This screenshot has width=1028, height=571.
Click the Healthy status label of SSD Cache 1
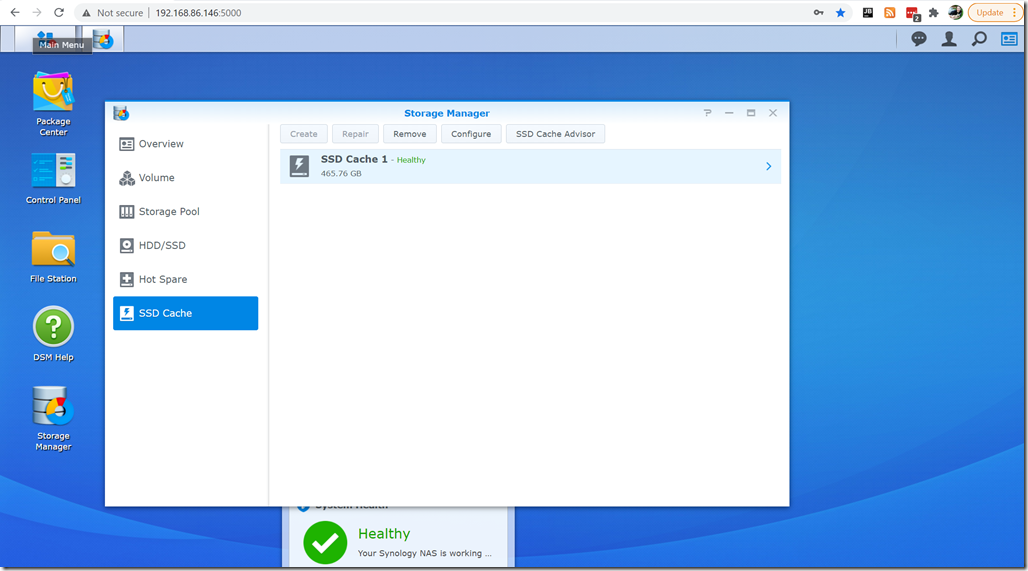click(x=411, y=160)
